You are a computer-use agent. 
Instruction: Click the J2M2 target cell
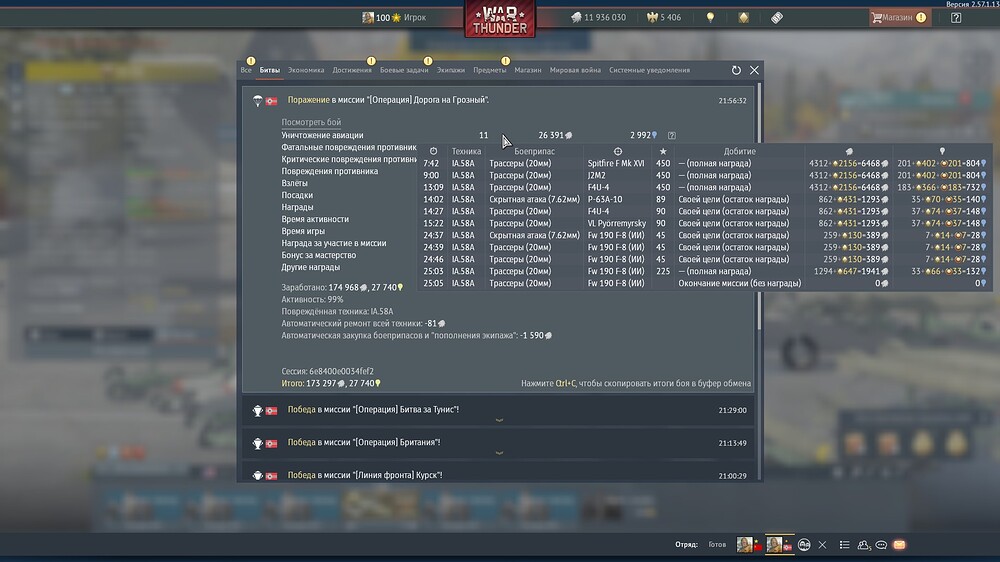click(597, 175)
